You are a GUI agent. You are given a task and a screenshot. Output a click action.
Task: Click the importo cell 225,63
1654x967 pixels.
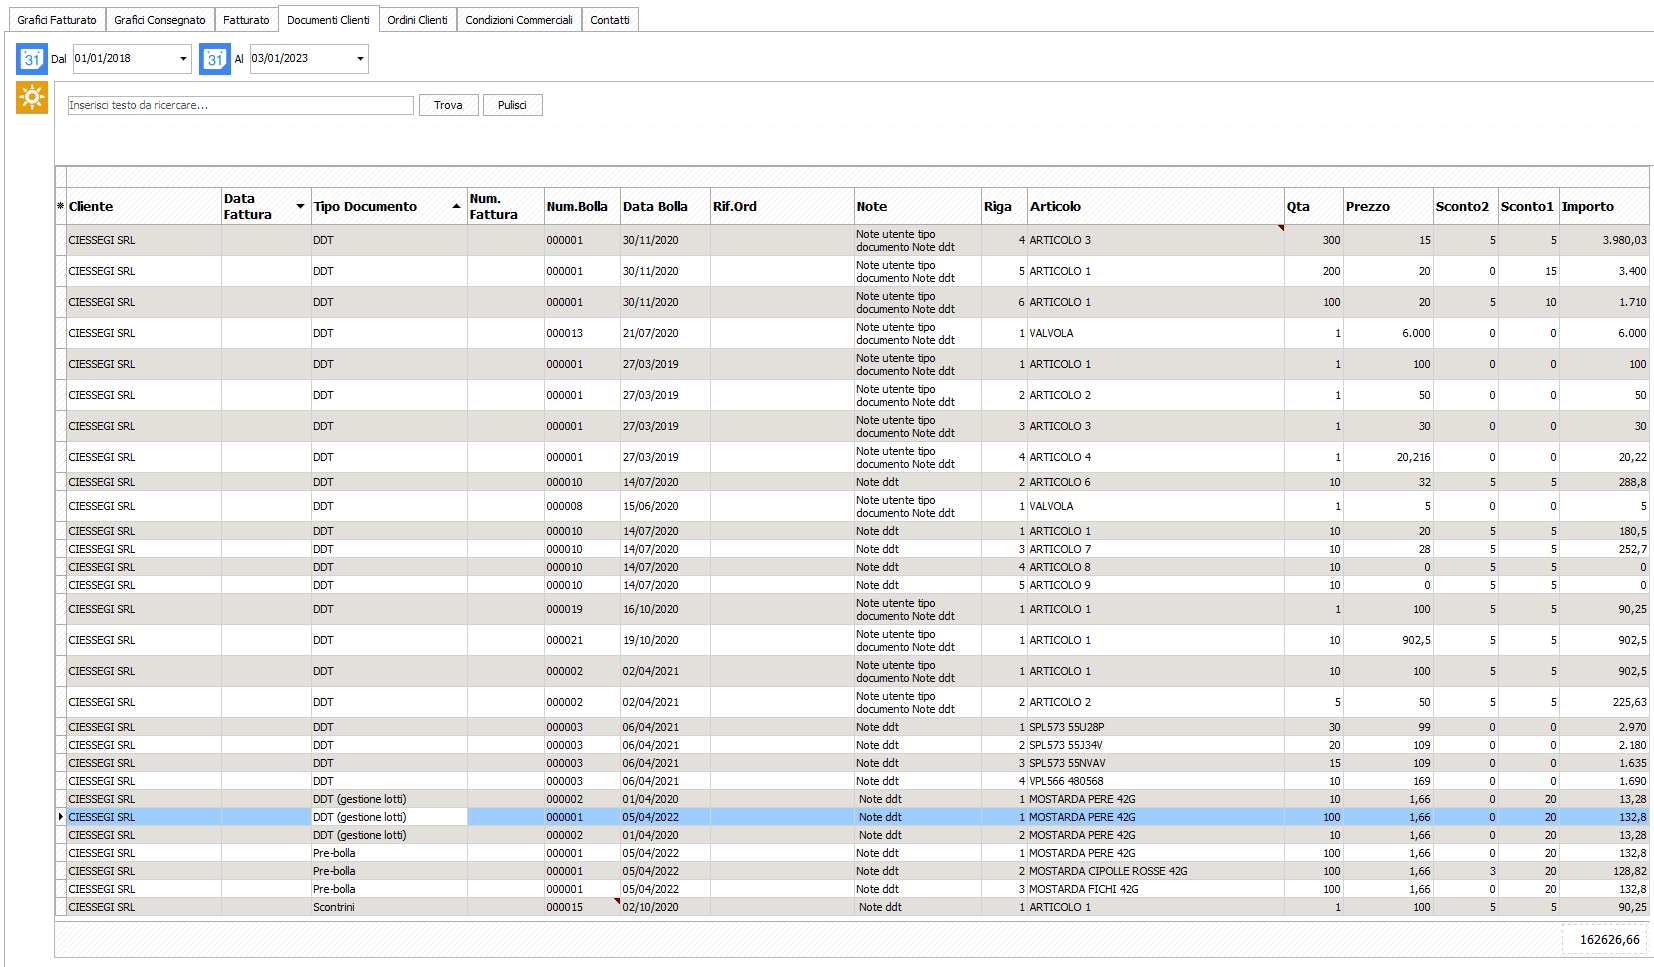[1604, 702]
